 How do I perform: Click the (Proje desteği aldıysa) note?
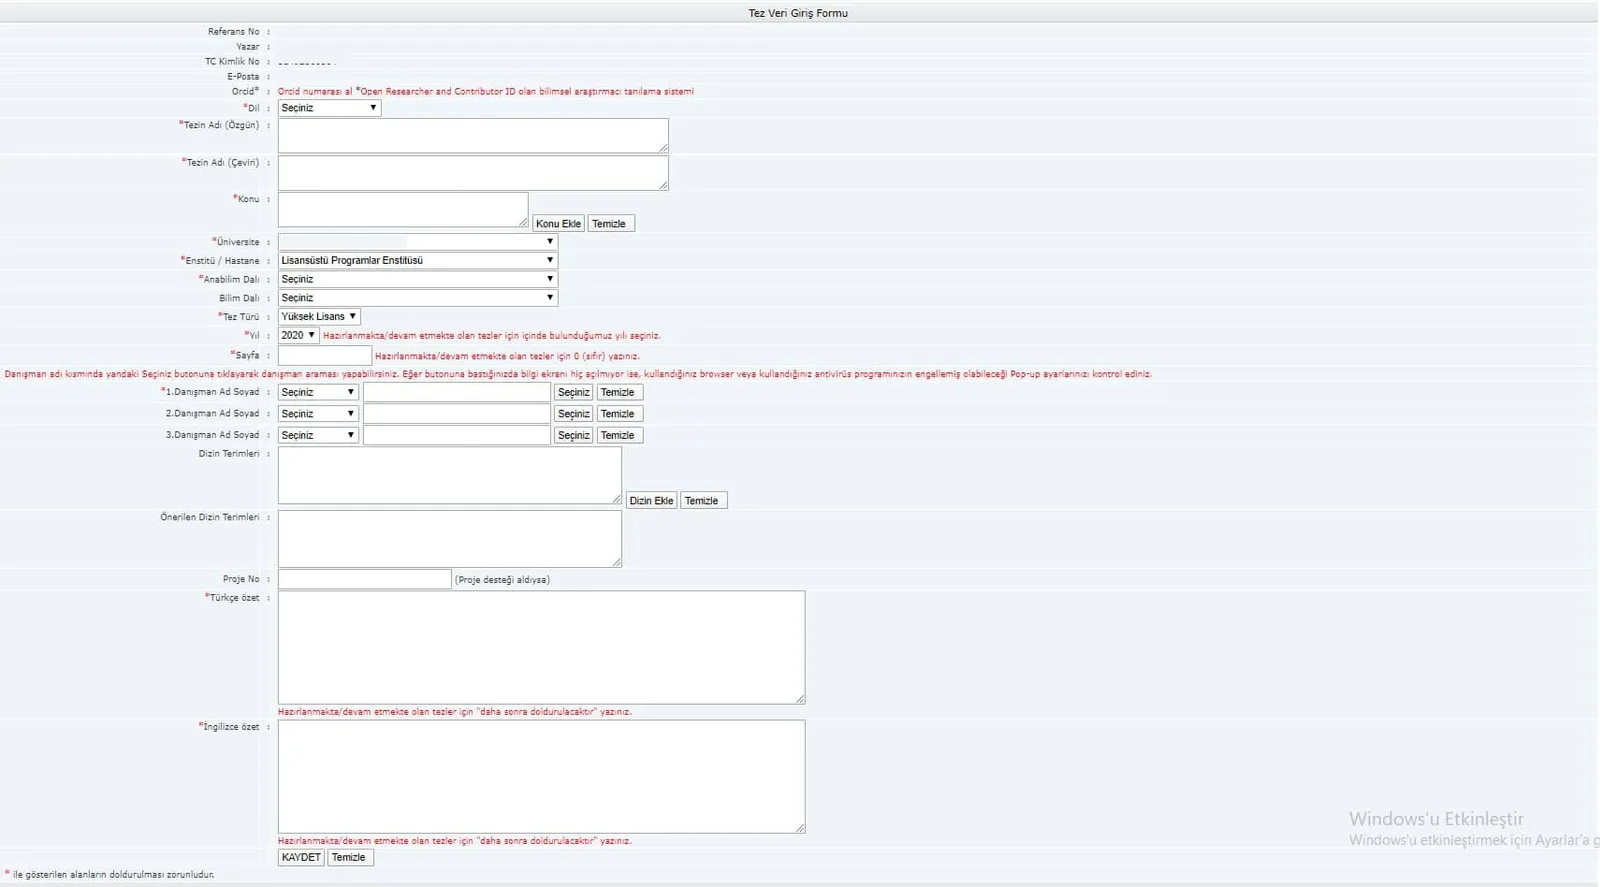502,579
